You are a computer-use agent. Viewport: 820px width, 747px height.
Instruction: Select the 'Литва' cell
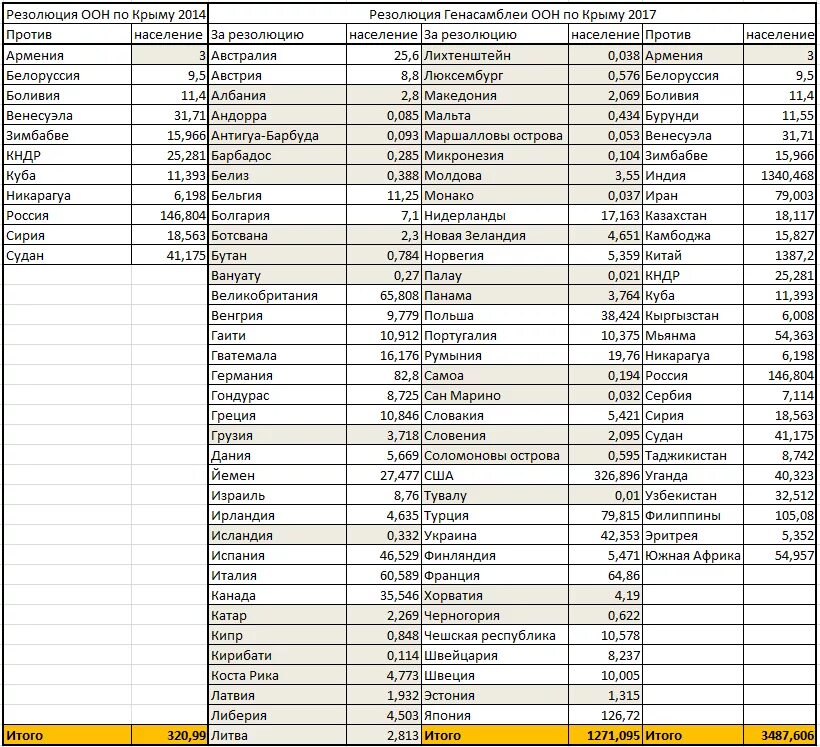click(x=277, y=735)
